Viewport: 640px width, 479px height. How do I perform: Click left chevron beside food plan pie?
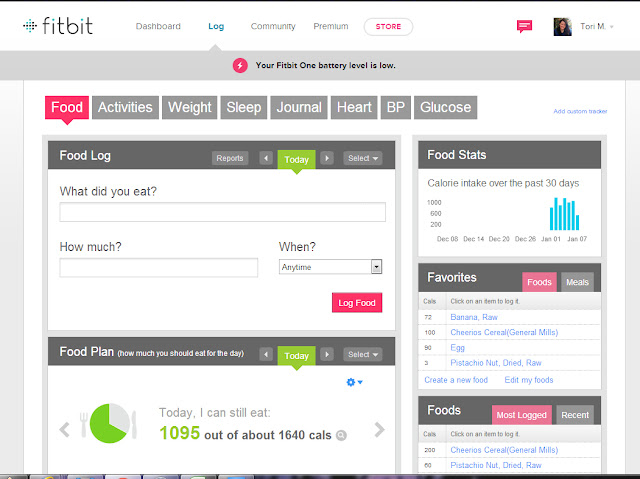point(64,429)
